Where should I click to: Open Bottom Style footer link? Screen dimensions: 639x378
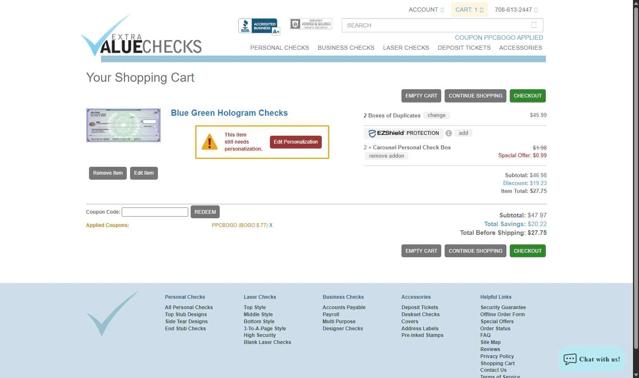259,321
